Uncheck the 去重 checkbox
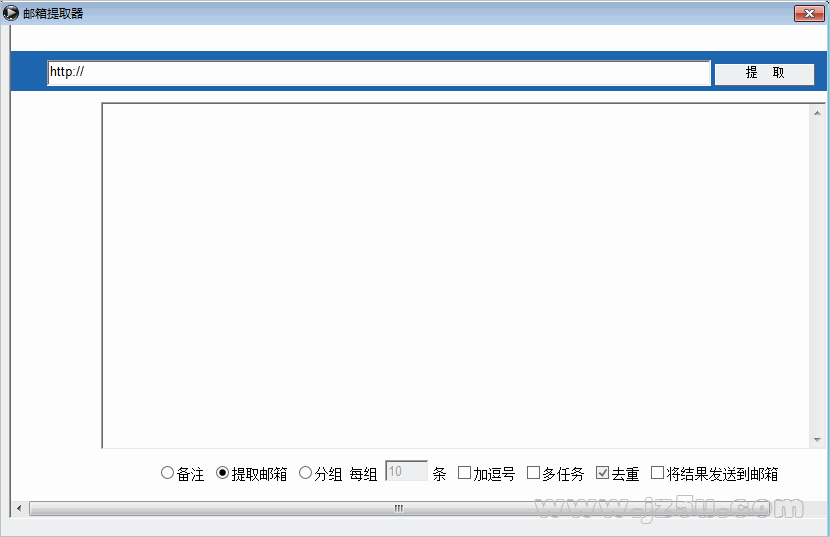The image size is (830, 537). point(602,473)
